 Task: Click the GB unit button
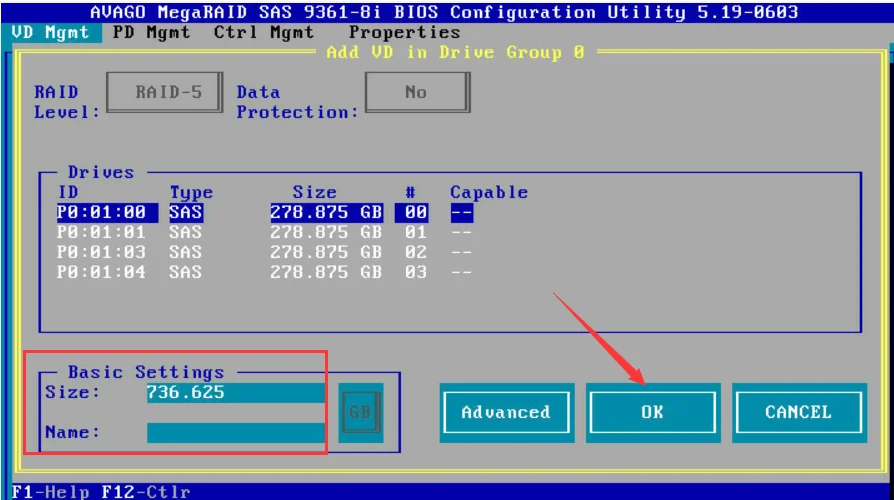[360, 412]
